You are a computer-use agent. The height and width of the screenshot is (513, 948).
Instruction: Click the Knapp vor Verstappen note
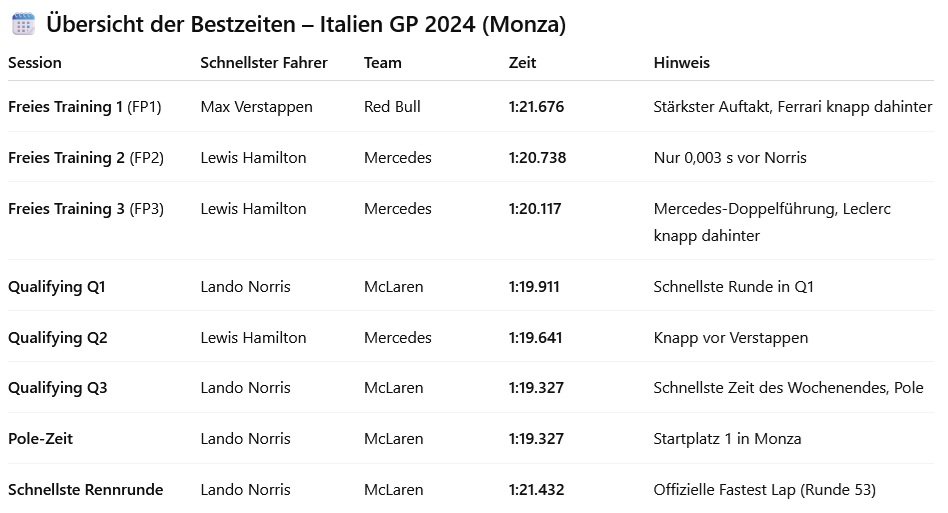(731, 338)
